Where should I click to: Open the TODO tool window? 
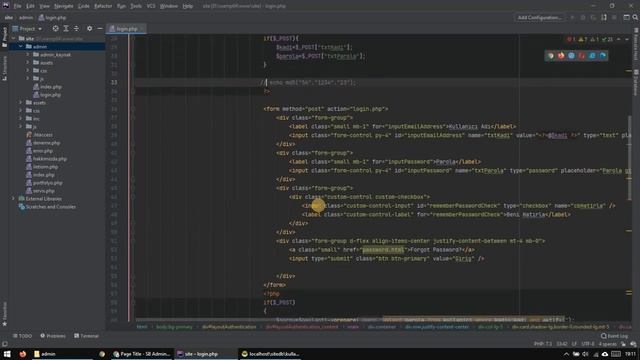(22, 336)
